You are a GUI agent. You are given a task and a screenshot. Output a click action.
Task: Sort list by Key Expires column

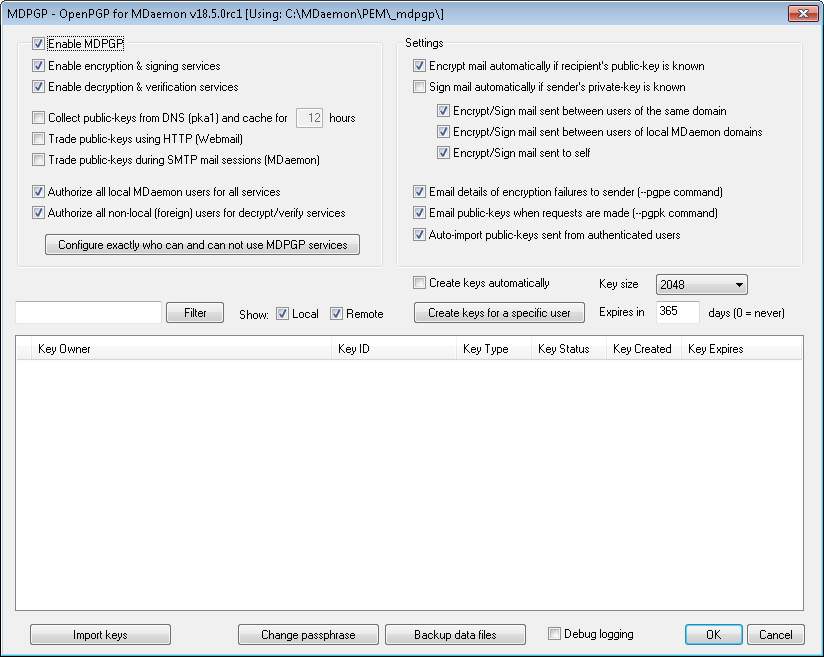click(x=741, y=349)
